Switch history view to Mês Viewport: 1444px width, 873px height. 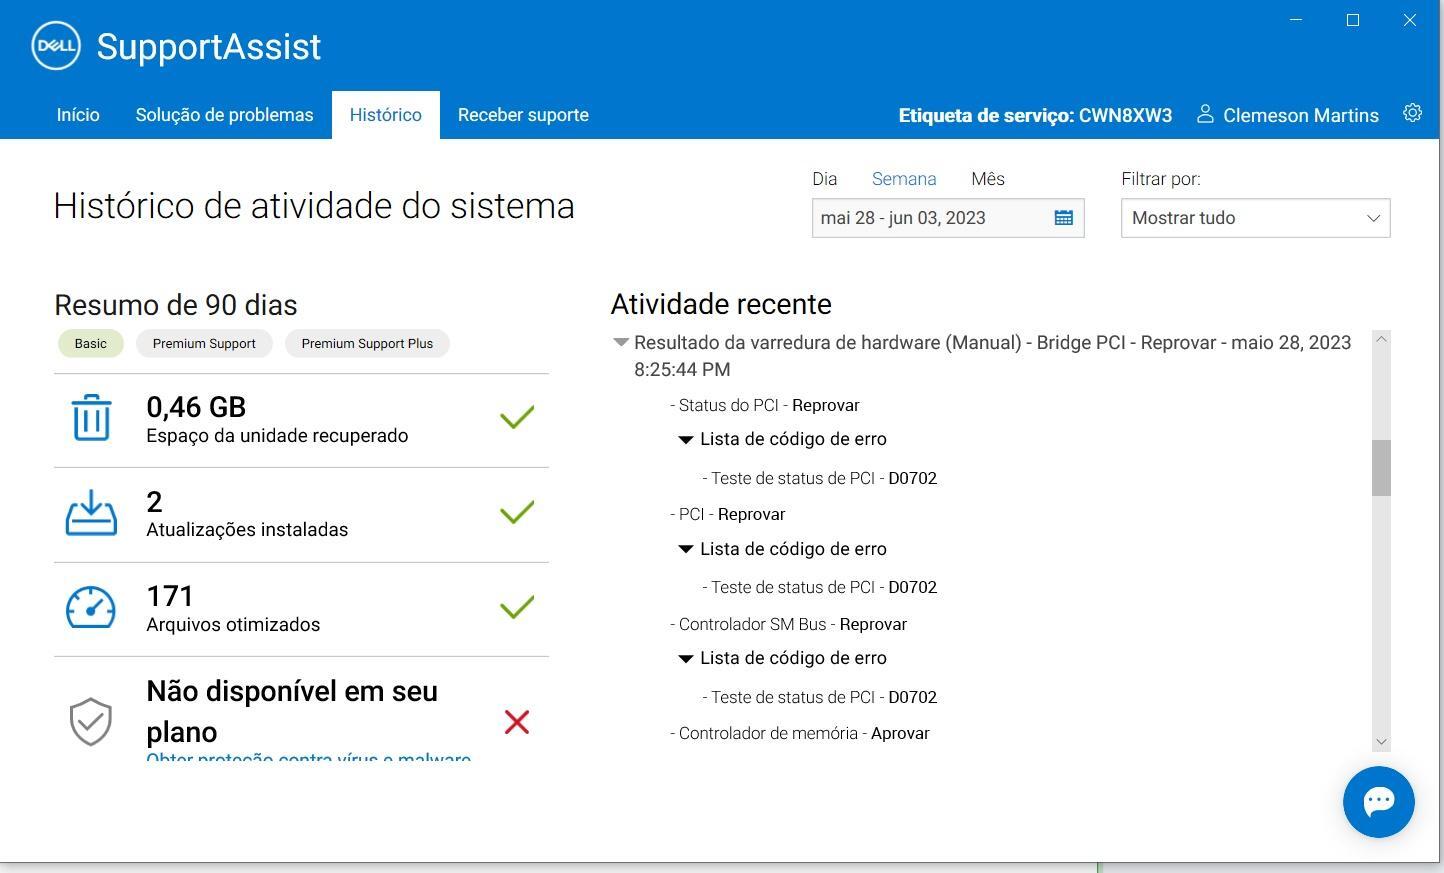(x=988, y=179)
